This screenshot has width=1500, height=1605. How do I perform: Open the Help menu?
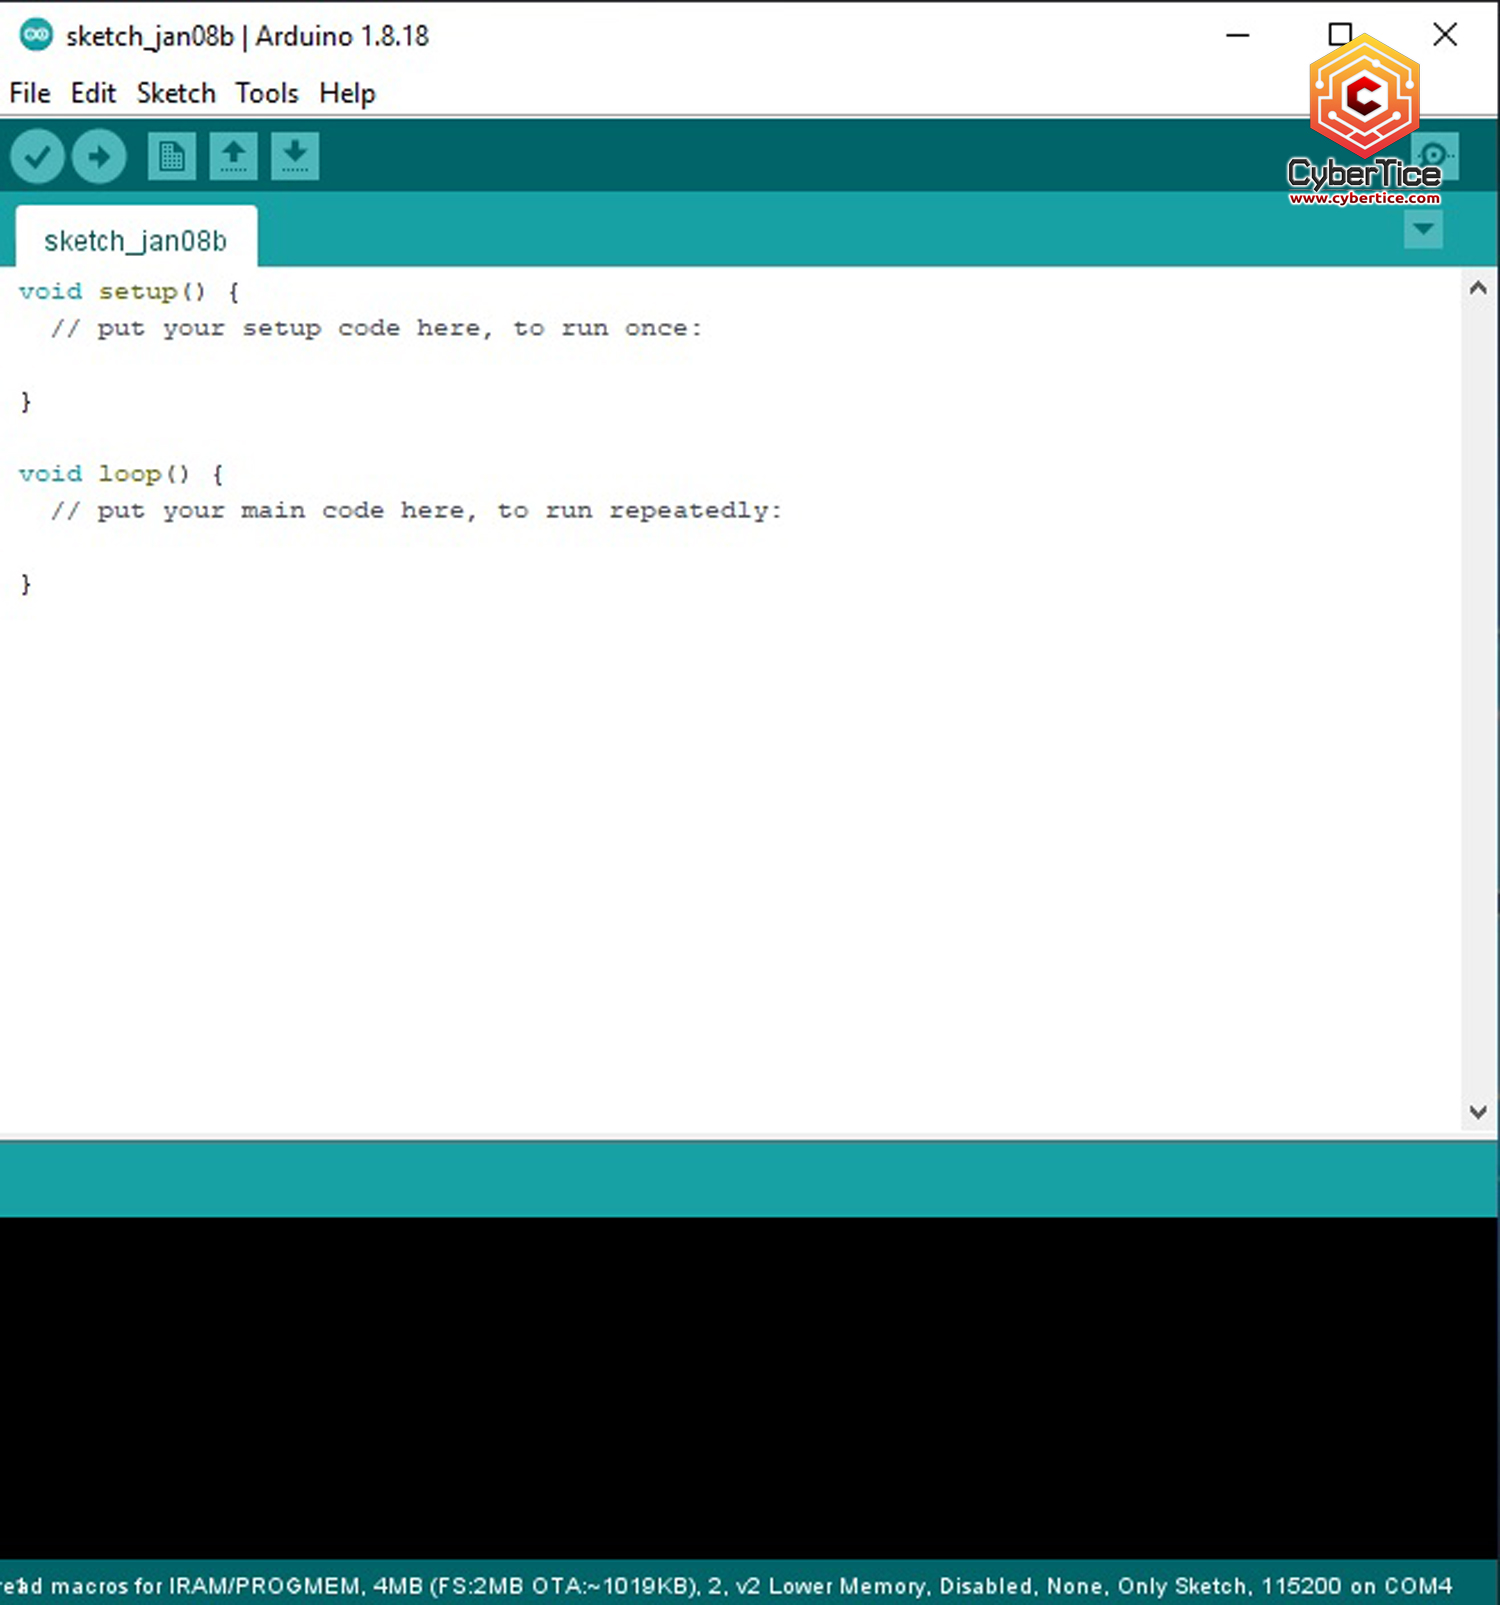point(347,93)
